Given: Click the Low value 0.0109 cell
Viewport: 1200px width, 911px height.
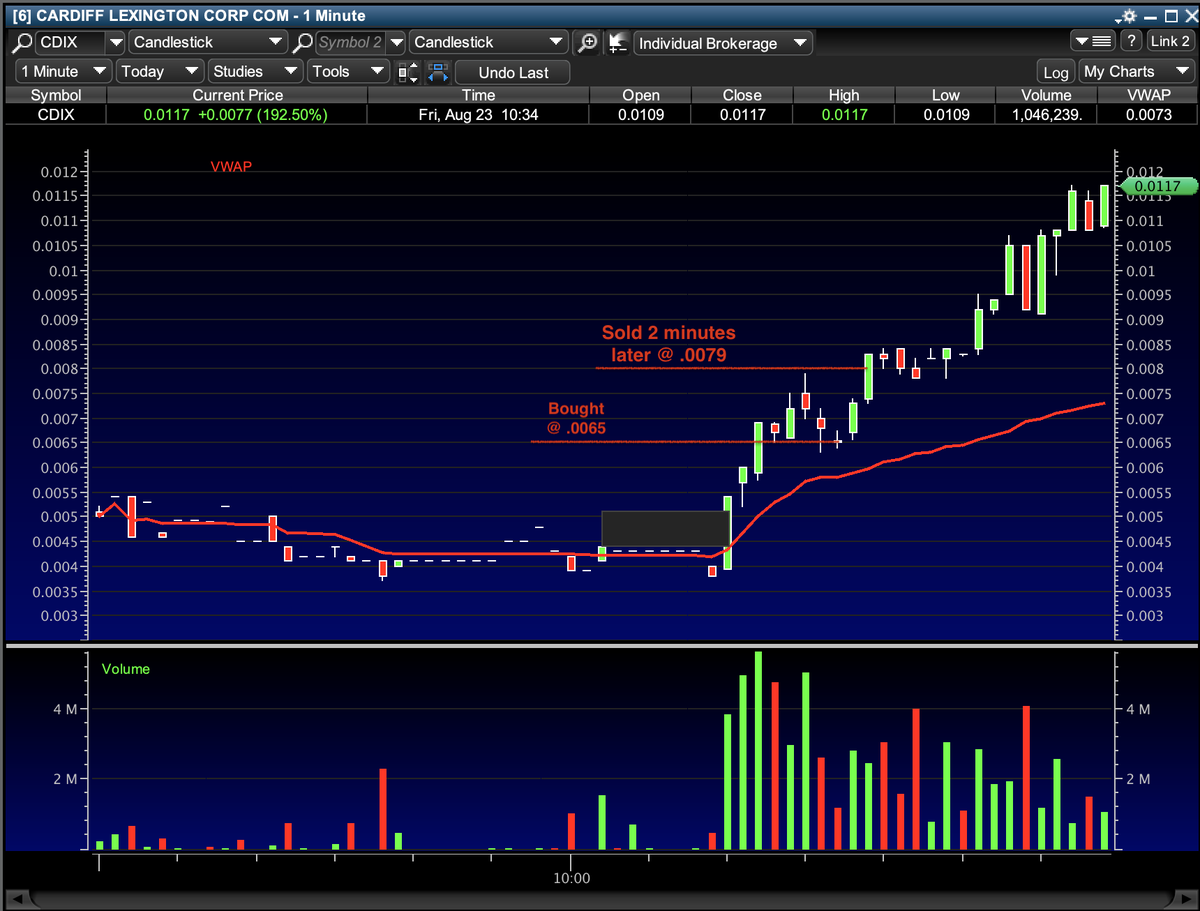Looking at the screenshot, I should 945,114.
